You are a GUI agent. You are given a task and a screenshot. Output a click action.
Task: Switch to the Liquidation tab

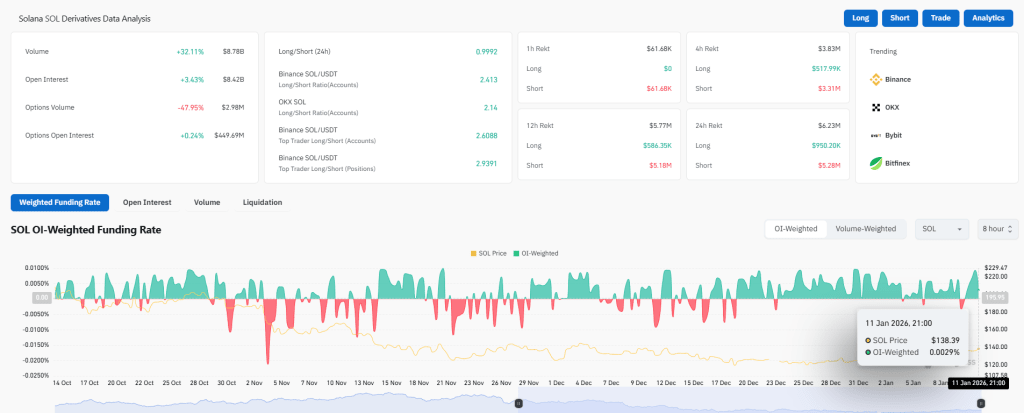[263, 203]
